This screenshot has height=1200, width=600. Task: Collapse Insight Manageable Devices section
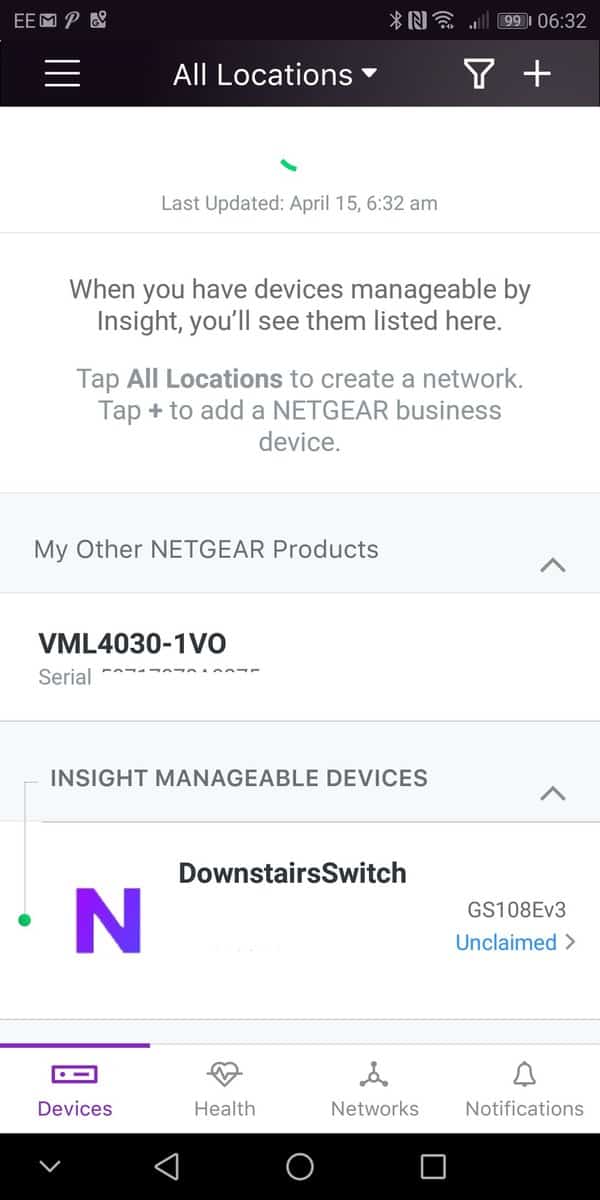coord(552,793)
